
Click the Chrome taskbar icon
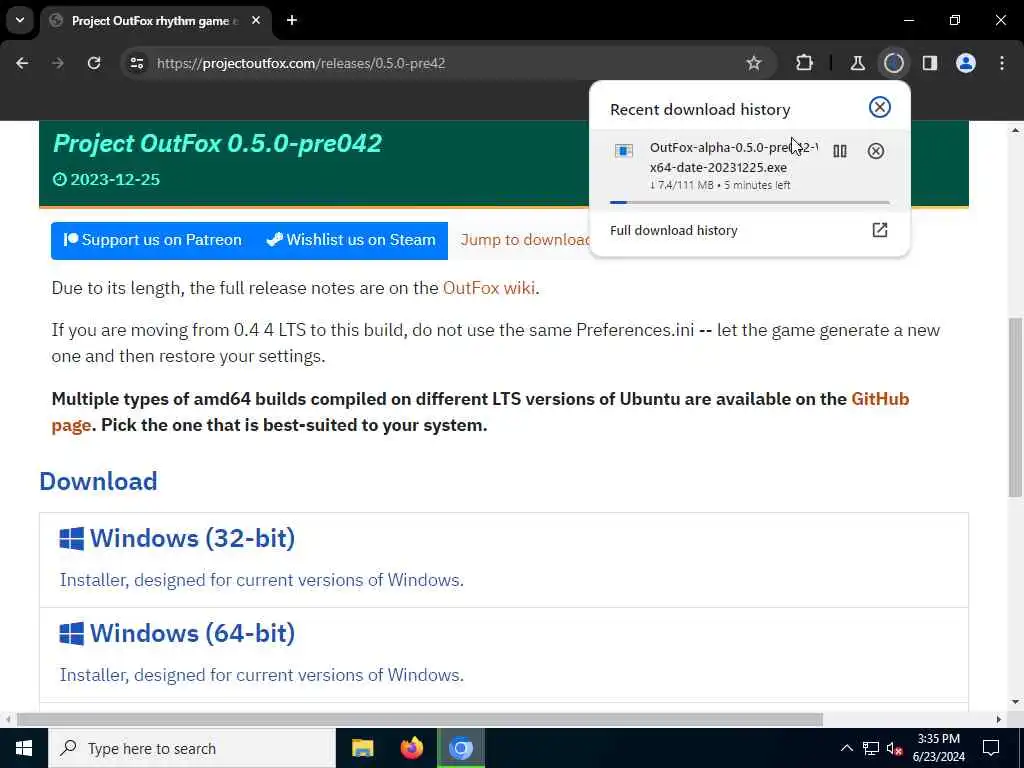pyautogui.click(x=460, y=748)
